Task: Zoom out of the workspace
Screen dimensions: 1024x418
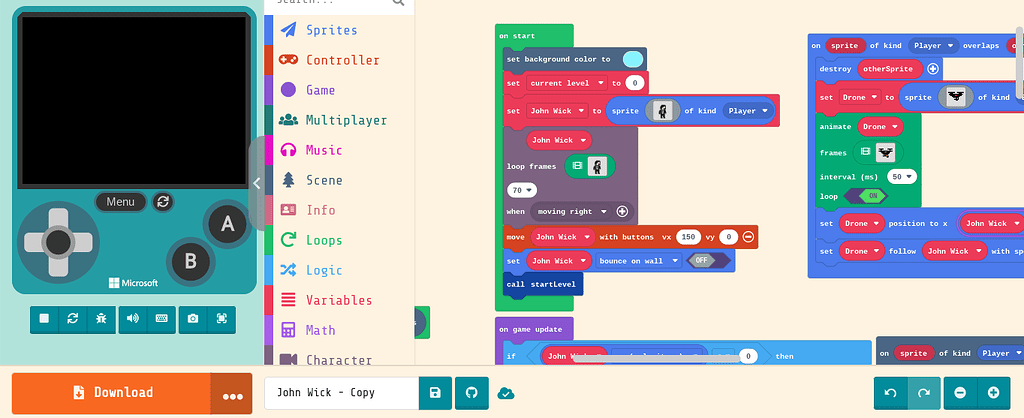Action: click(960, 393)
